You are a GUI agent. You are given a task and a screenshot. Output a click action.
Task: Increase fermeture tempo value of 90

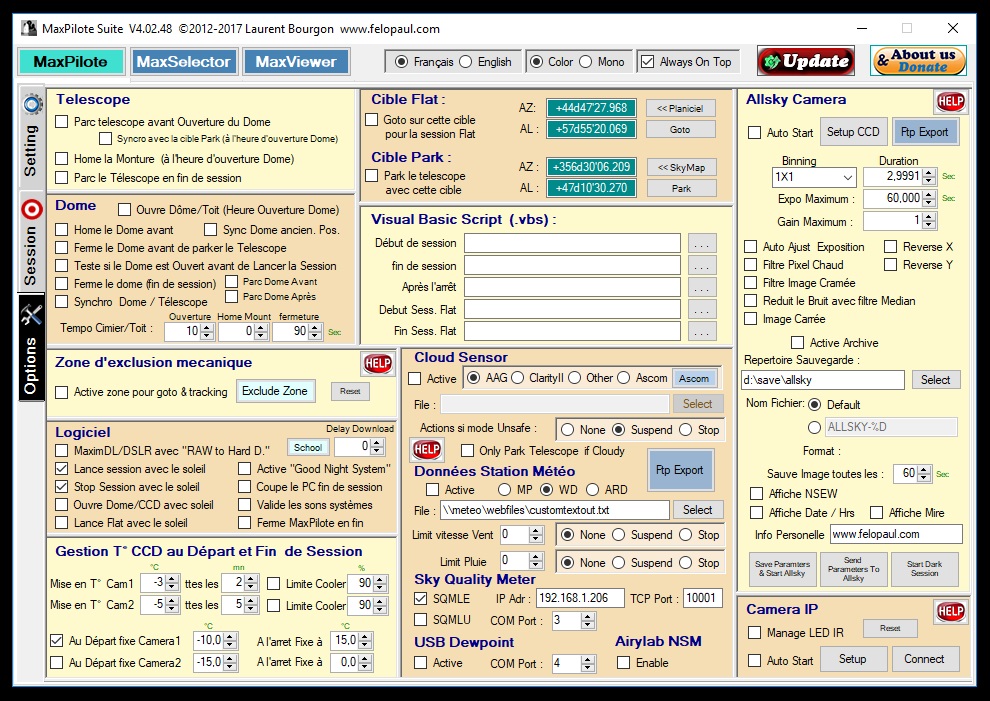[314, 327]
